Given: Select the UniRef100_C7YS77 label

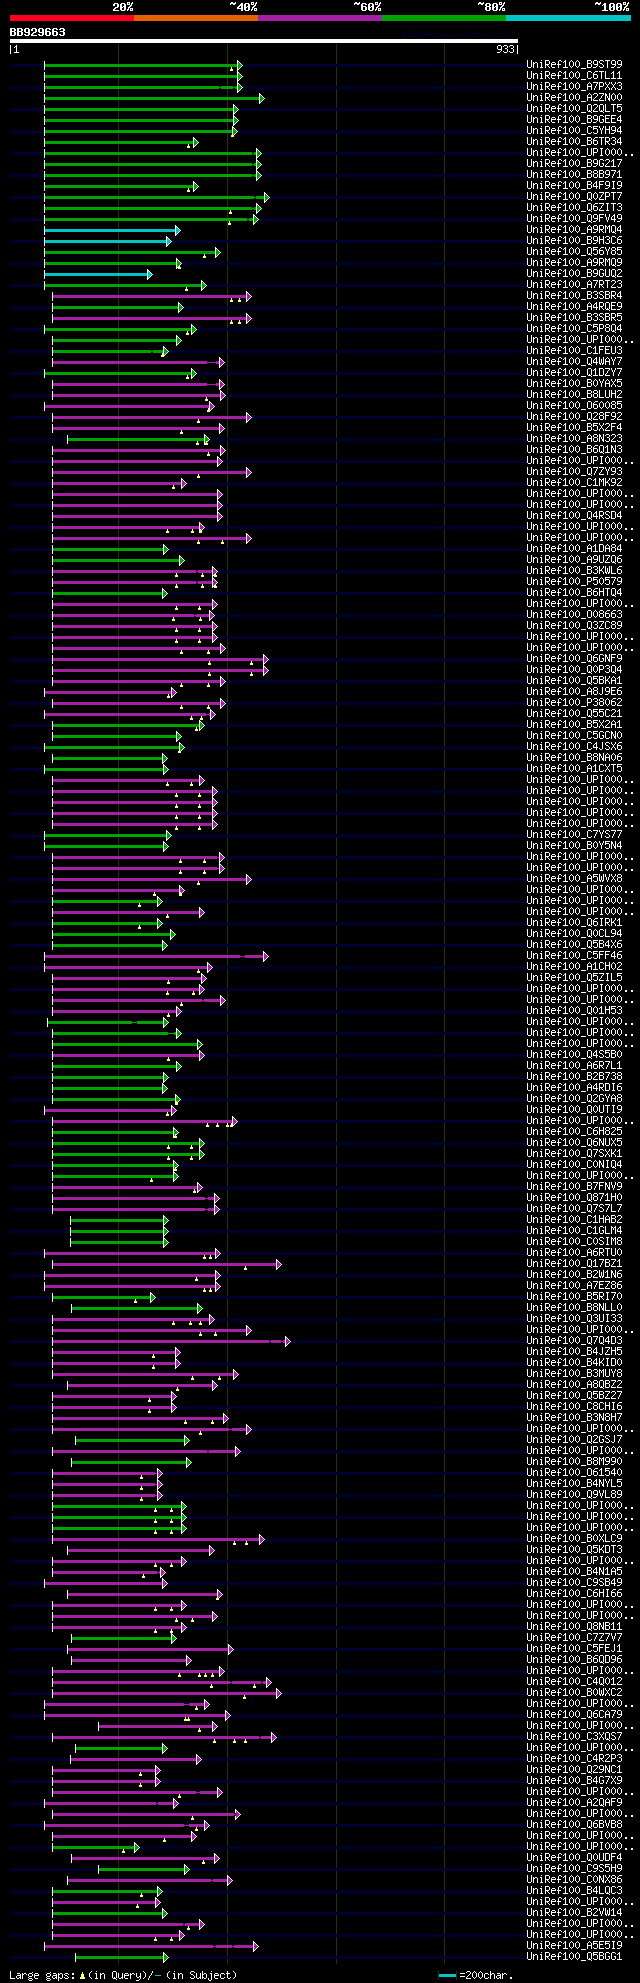Looking at the screenshot, I should (x=574, y=835).
